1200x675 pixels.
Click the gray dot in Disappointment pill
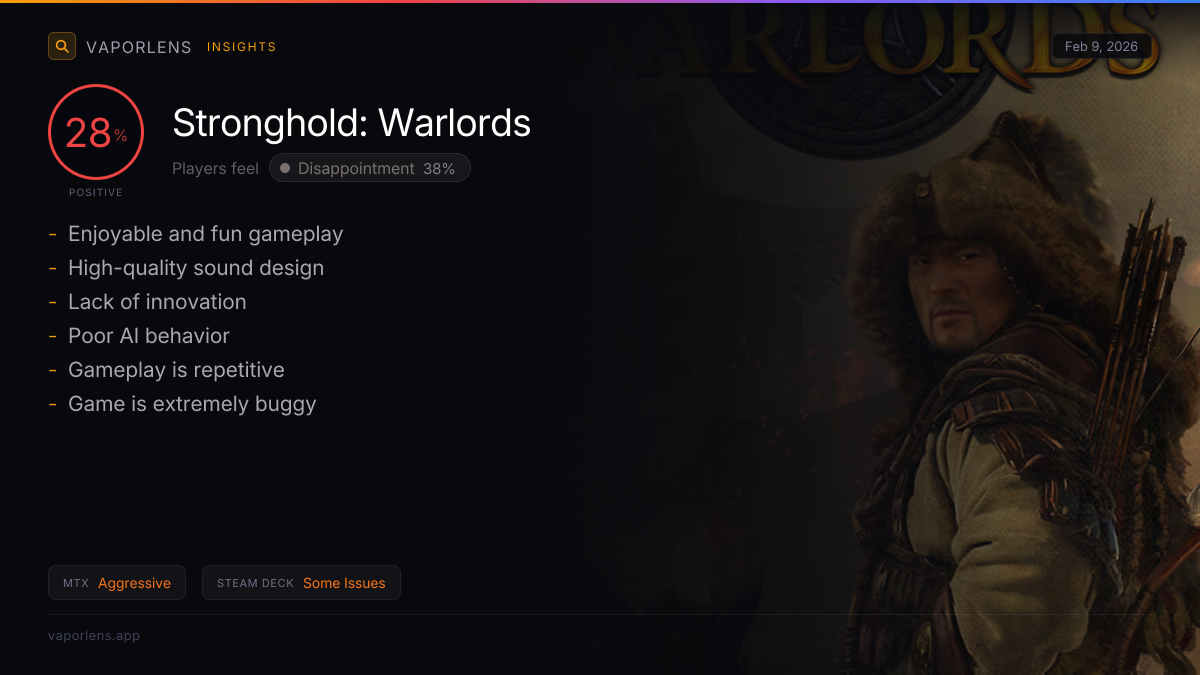point(285,169)
